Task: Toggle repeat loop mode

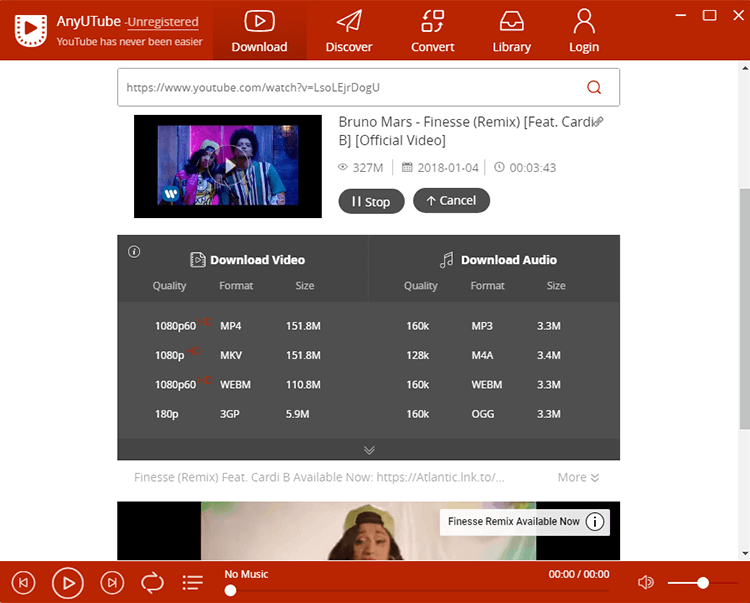Action: pyautogui.click(x=152, y=583)
